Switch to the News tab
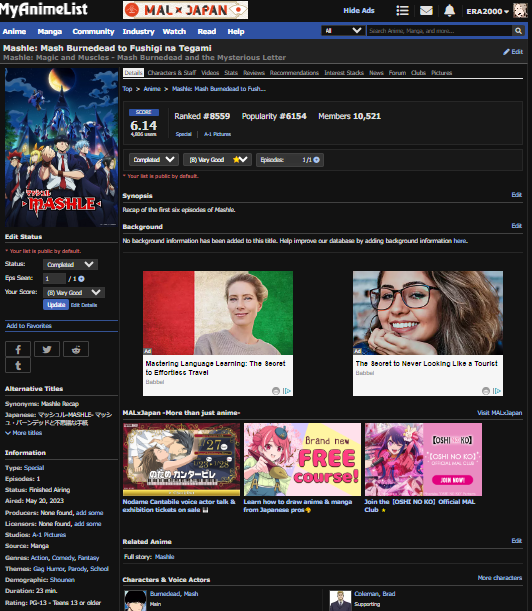This screenshot has width=532, height=611. (376, 73)
